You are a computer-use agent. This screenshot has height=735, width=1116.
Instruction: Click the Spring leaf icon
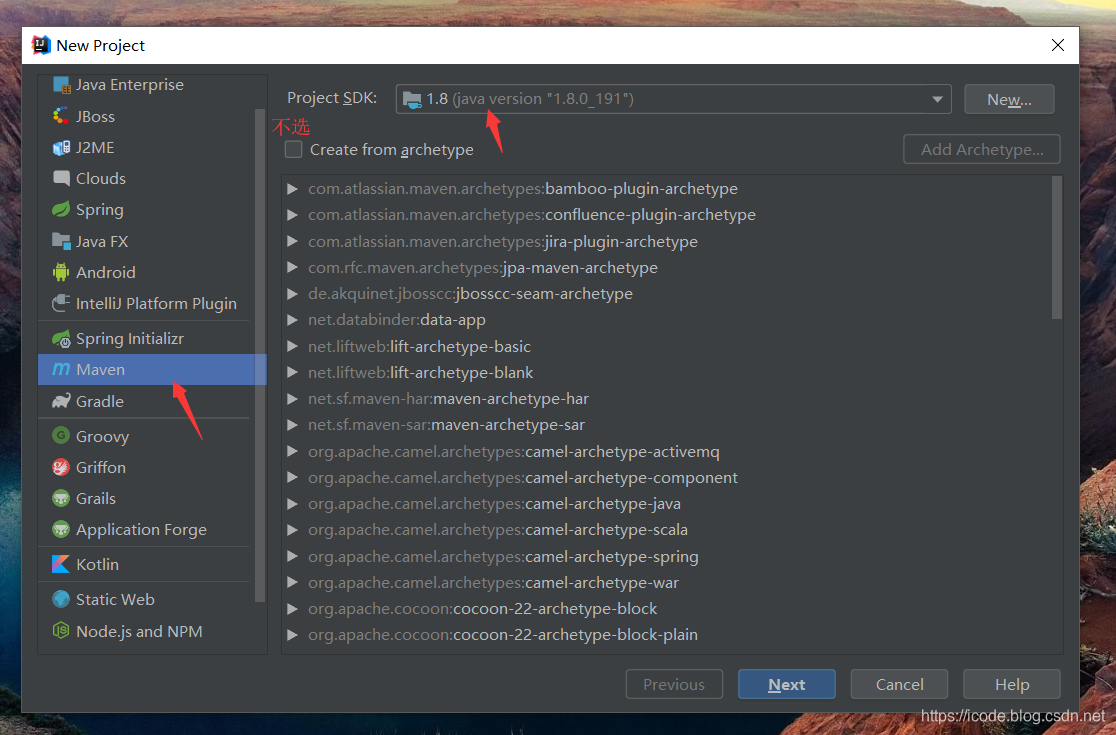61,210
